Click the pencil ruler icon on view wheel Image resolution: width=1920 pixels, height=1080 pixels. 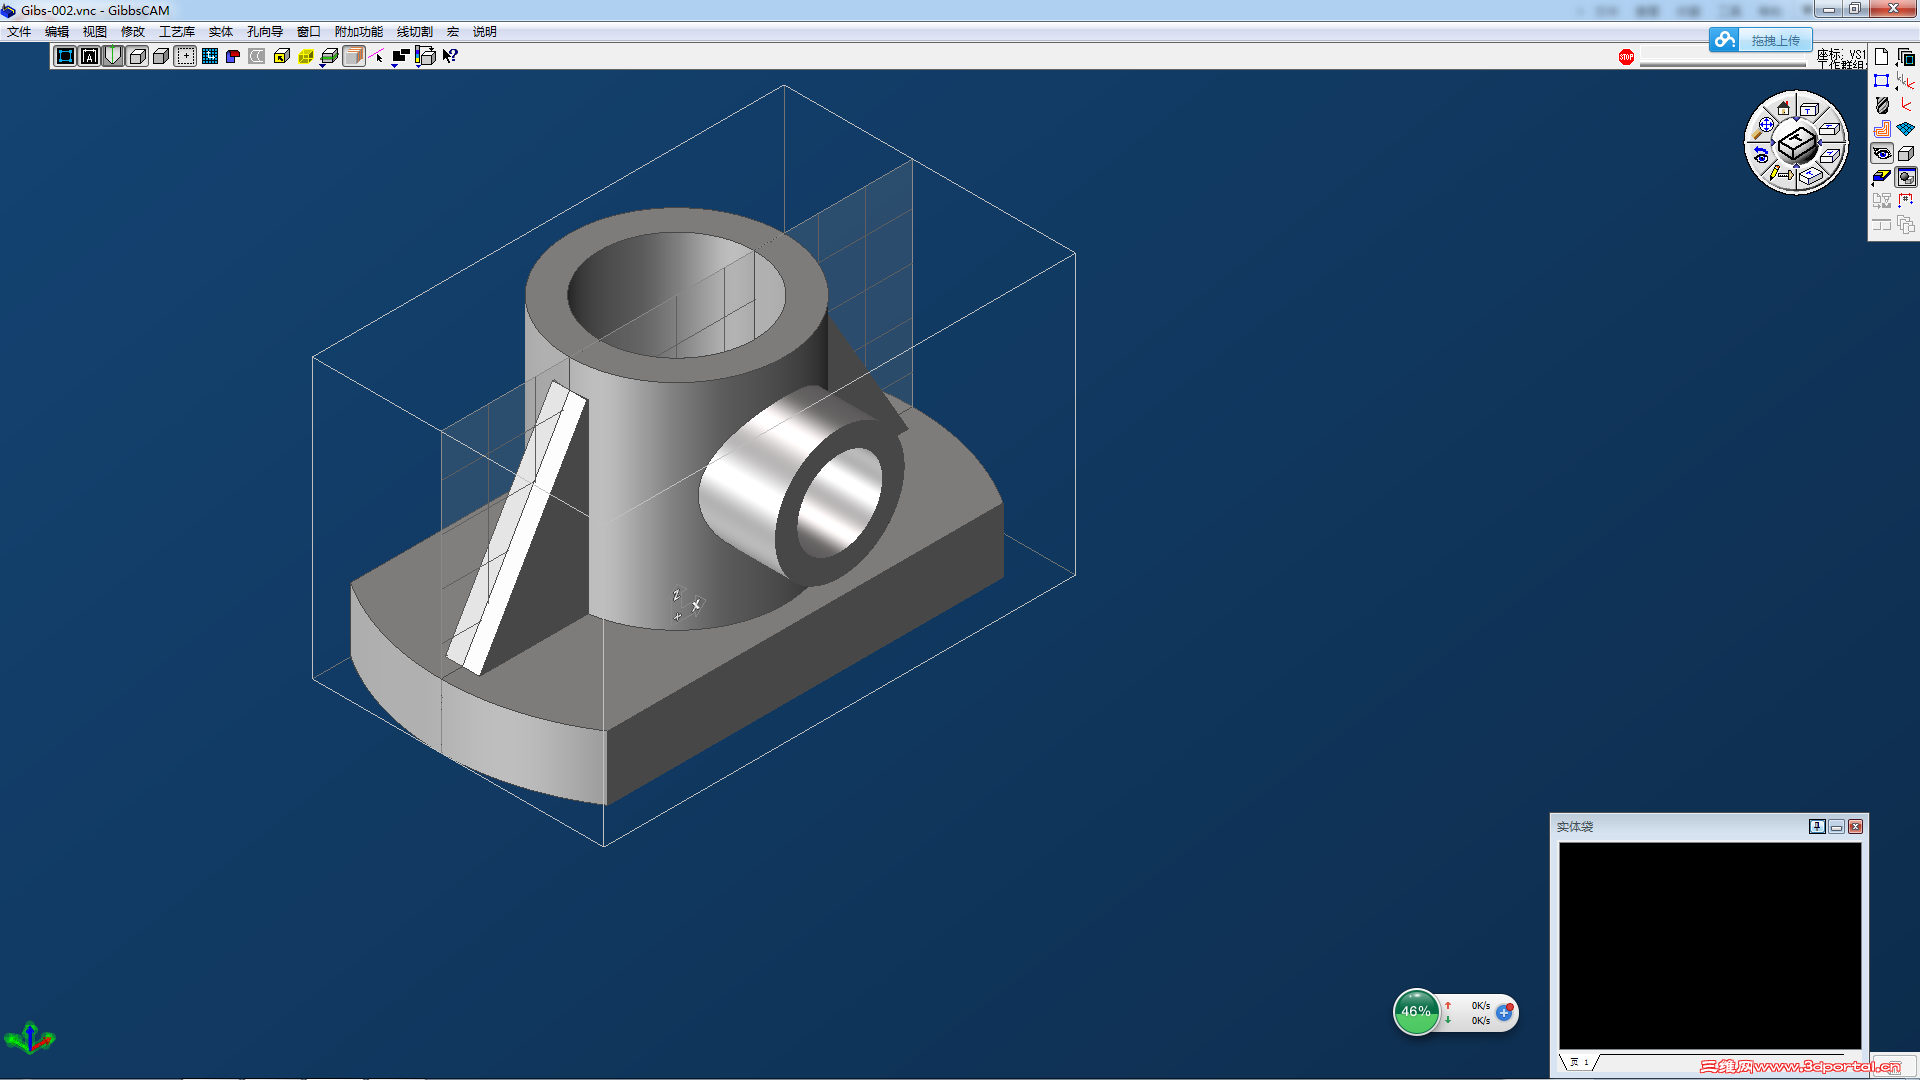1781,174
